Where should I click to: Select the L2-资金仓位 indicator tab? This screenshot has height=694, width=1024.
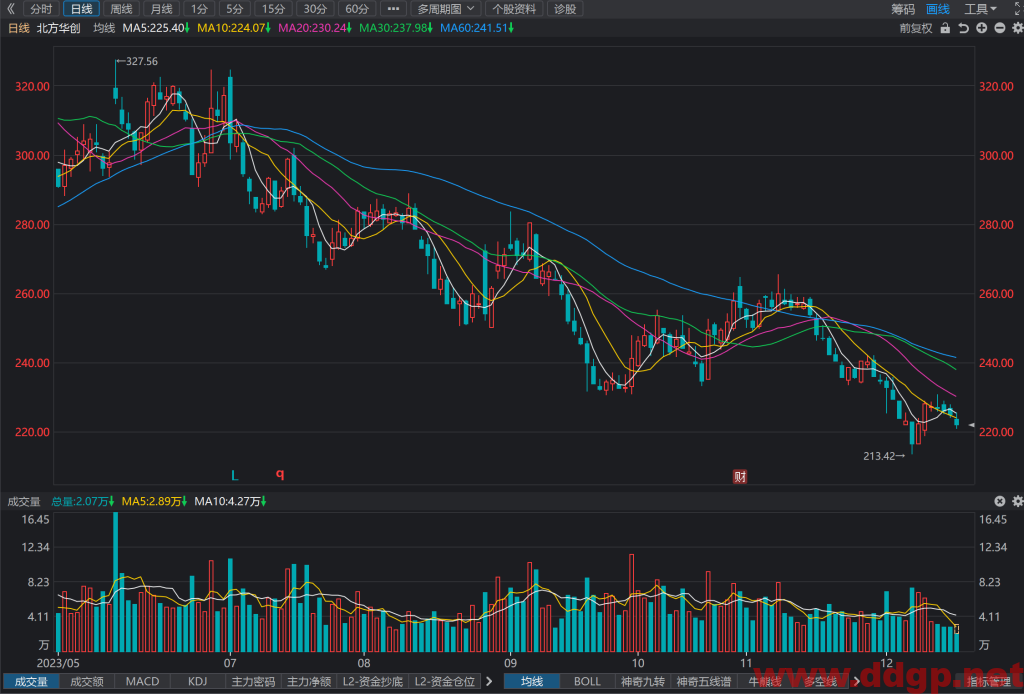click(x=445, y=681)
